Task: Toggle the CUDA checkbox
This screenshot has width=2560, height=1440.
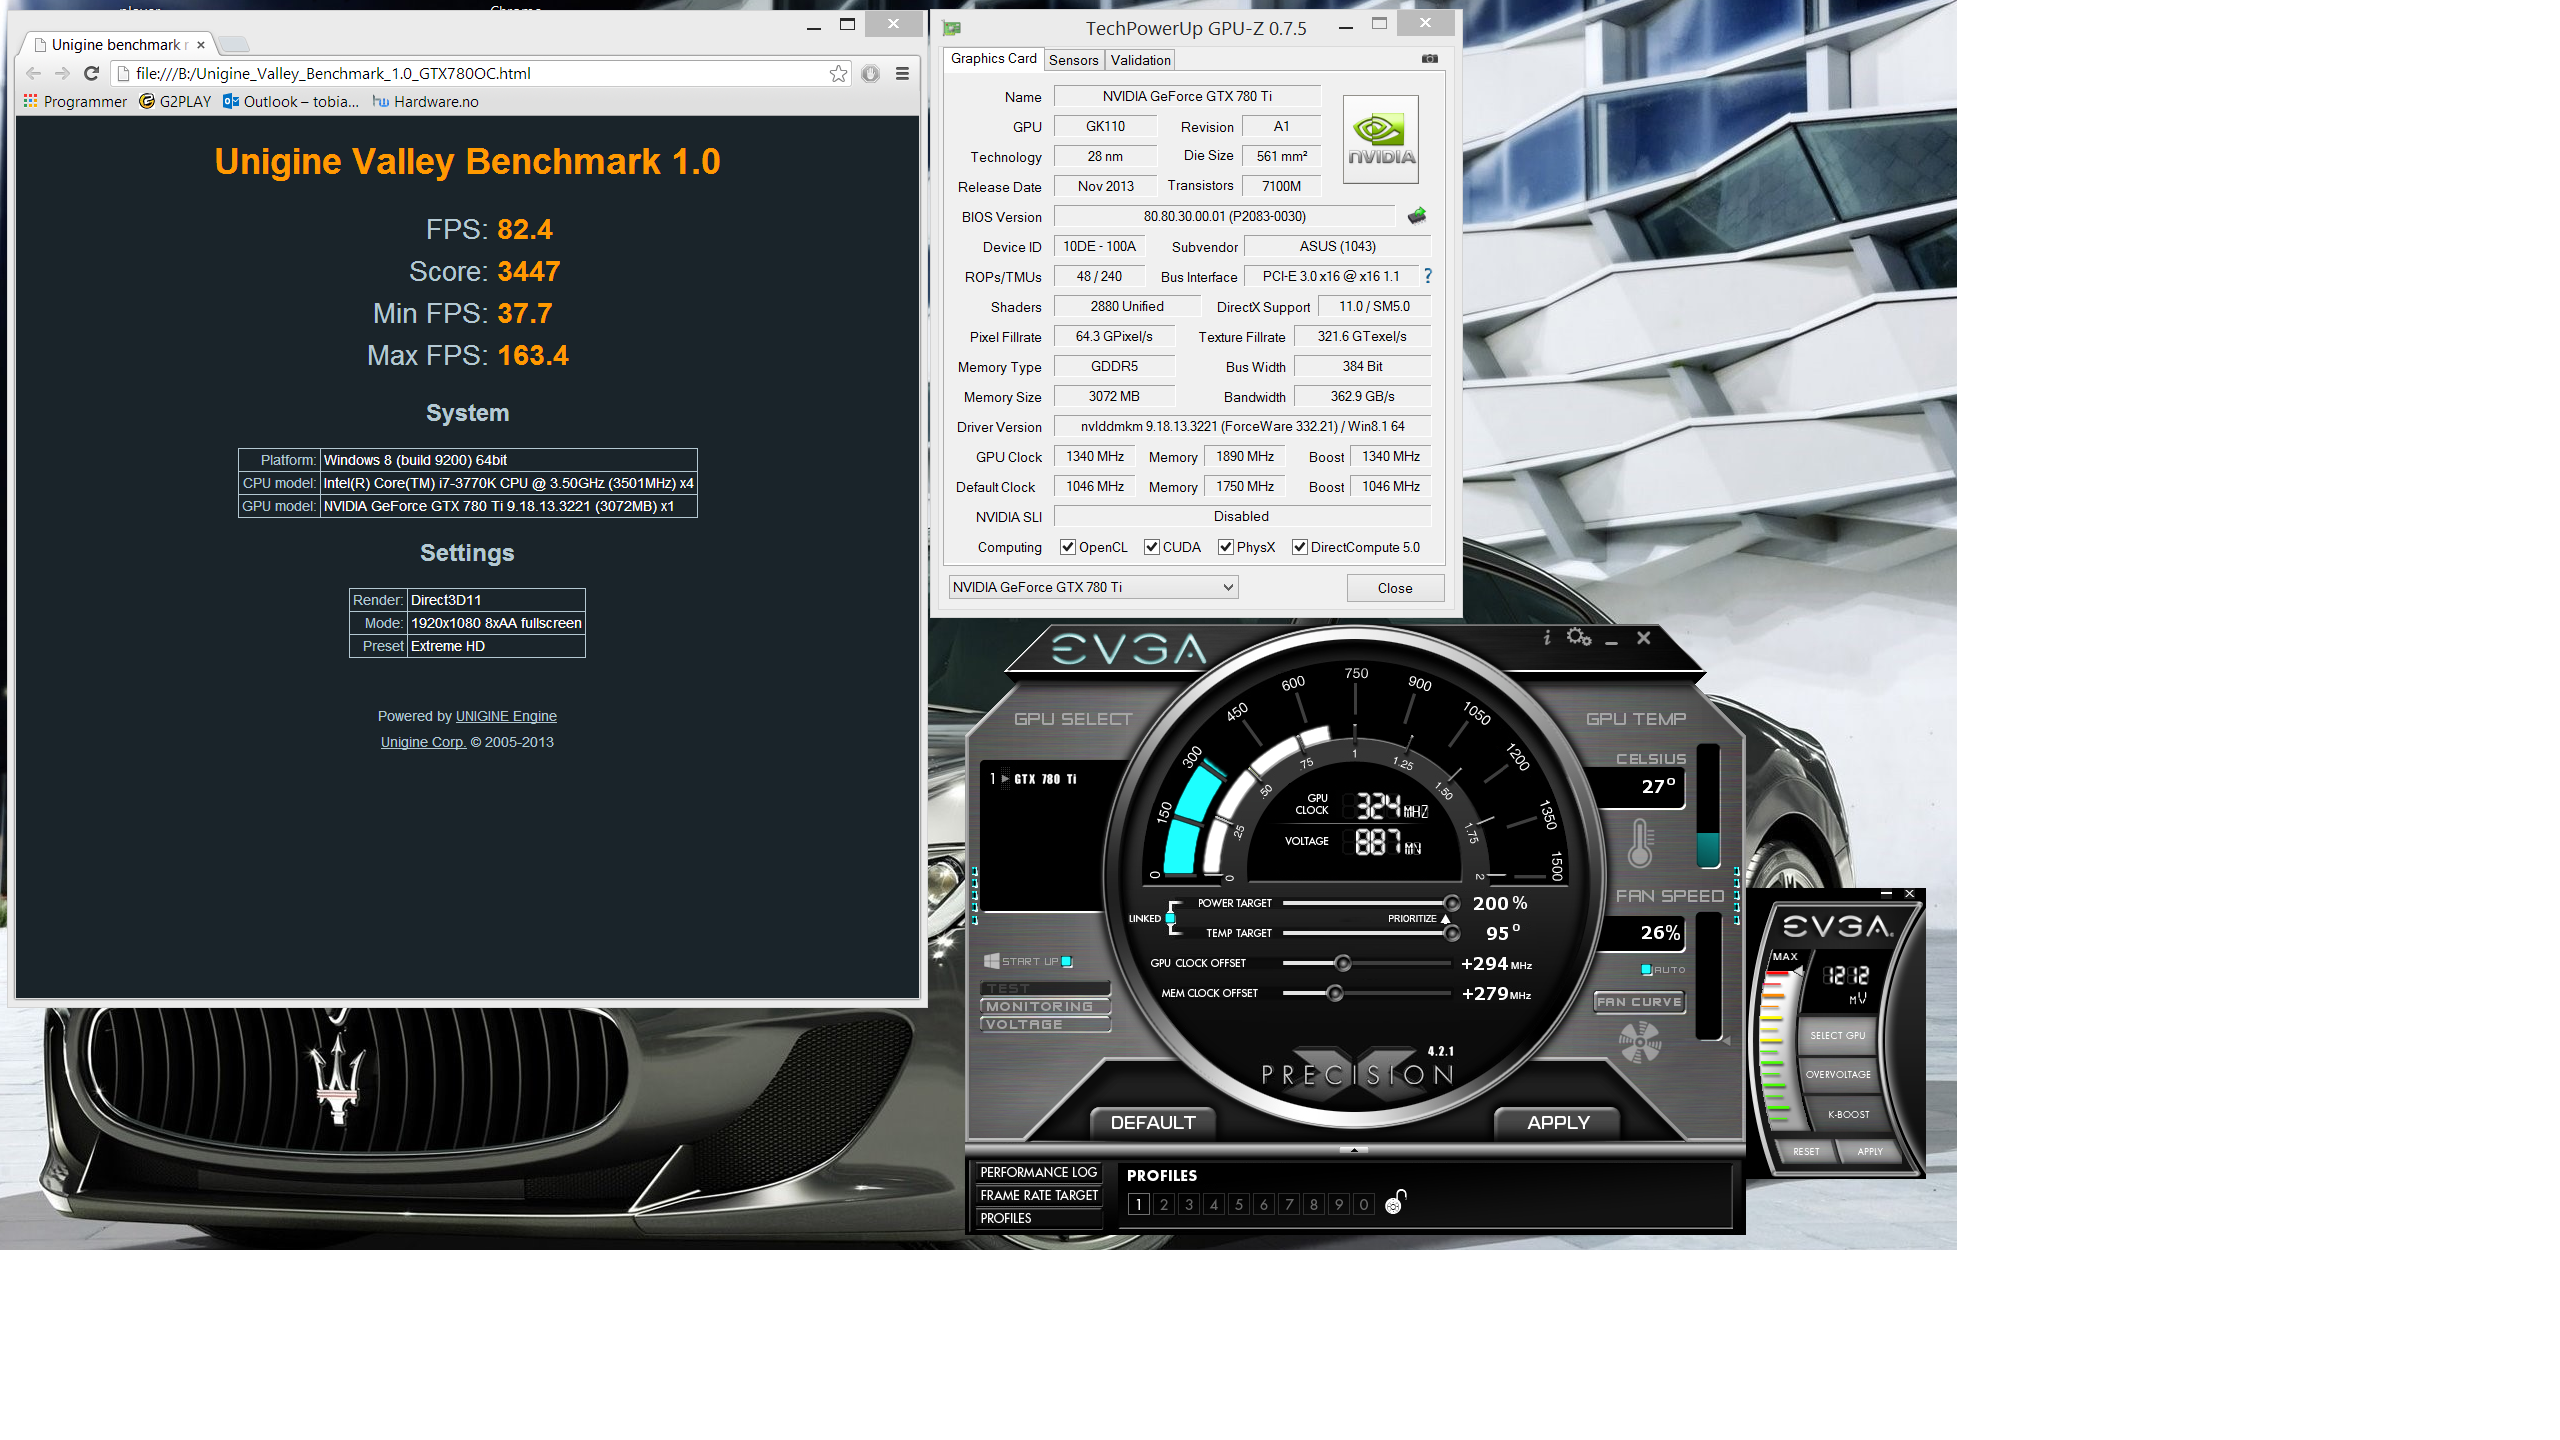Action: [x=1152, y=547]
